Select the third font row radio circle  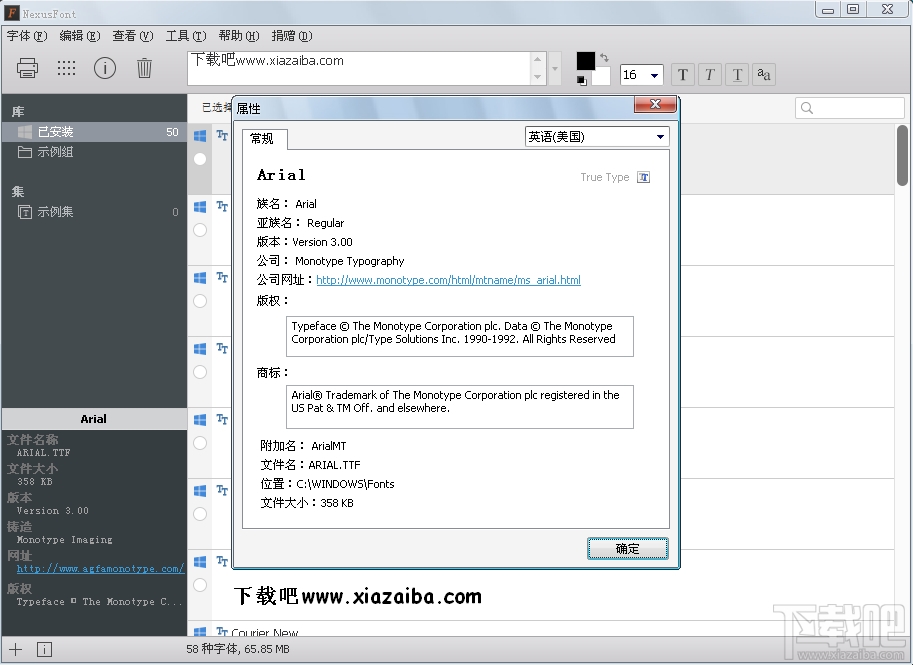[x=200, y=301]
